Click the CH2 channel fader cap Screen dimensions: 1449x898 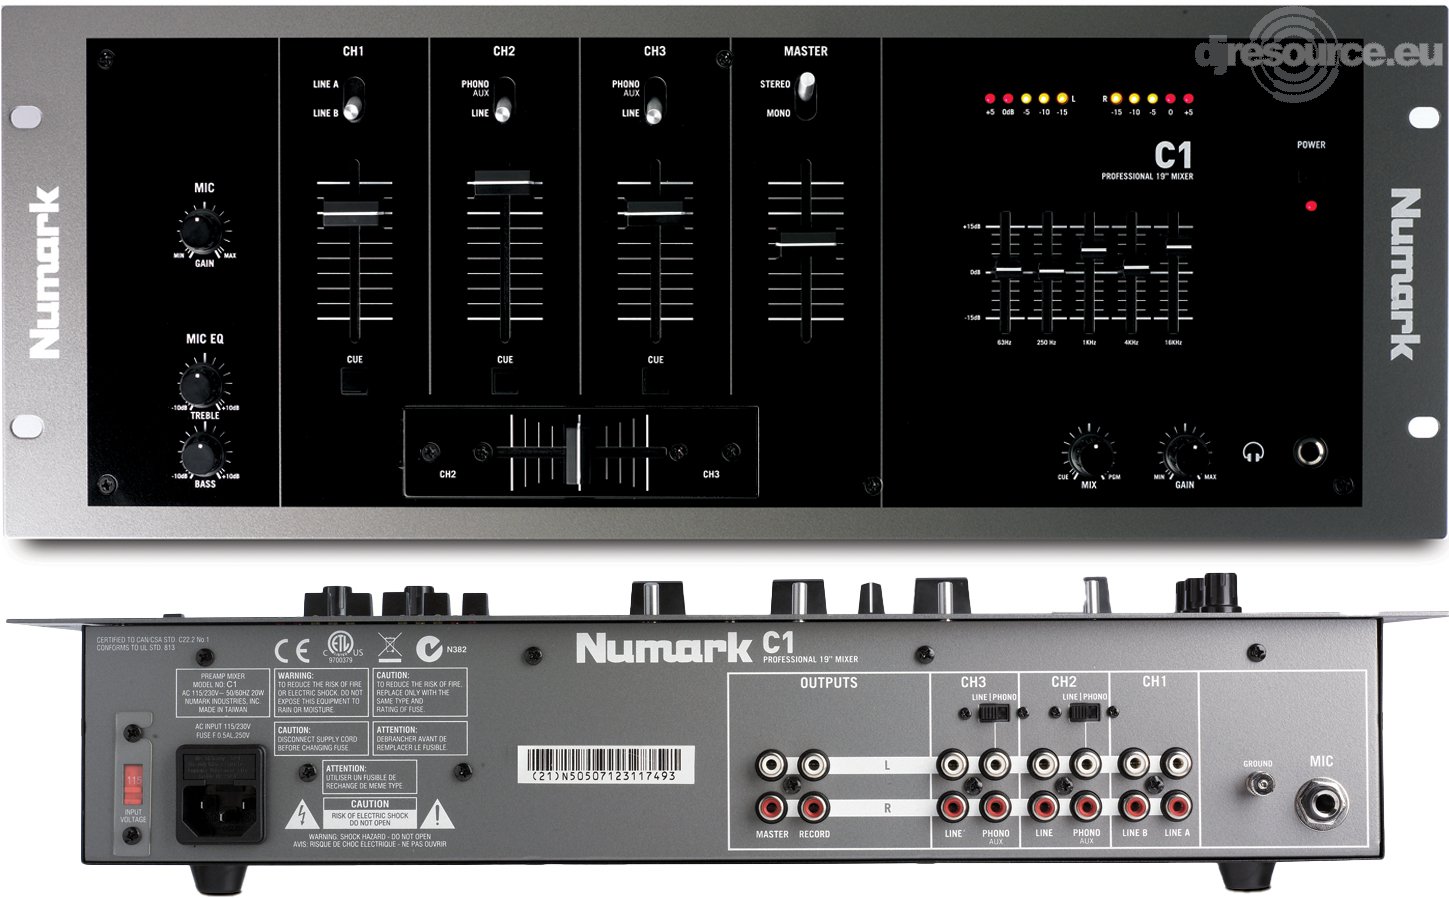(x=504, y=182)
